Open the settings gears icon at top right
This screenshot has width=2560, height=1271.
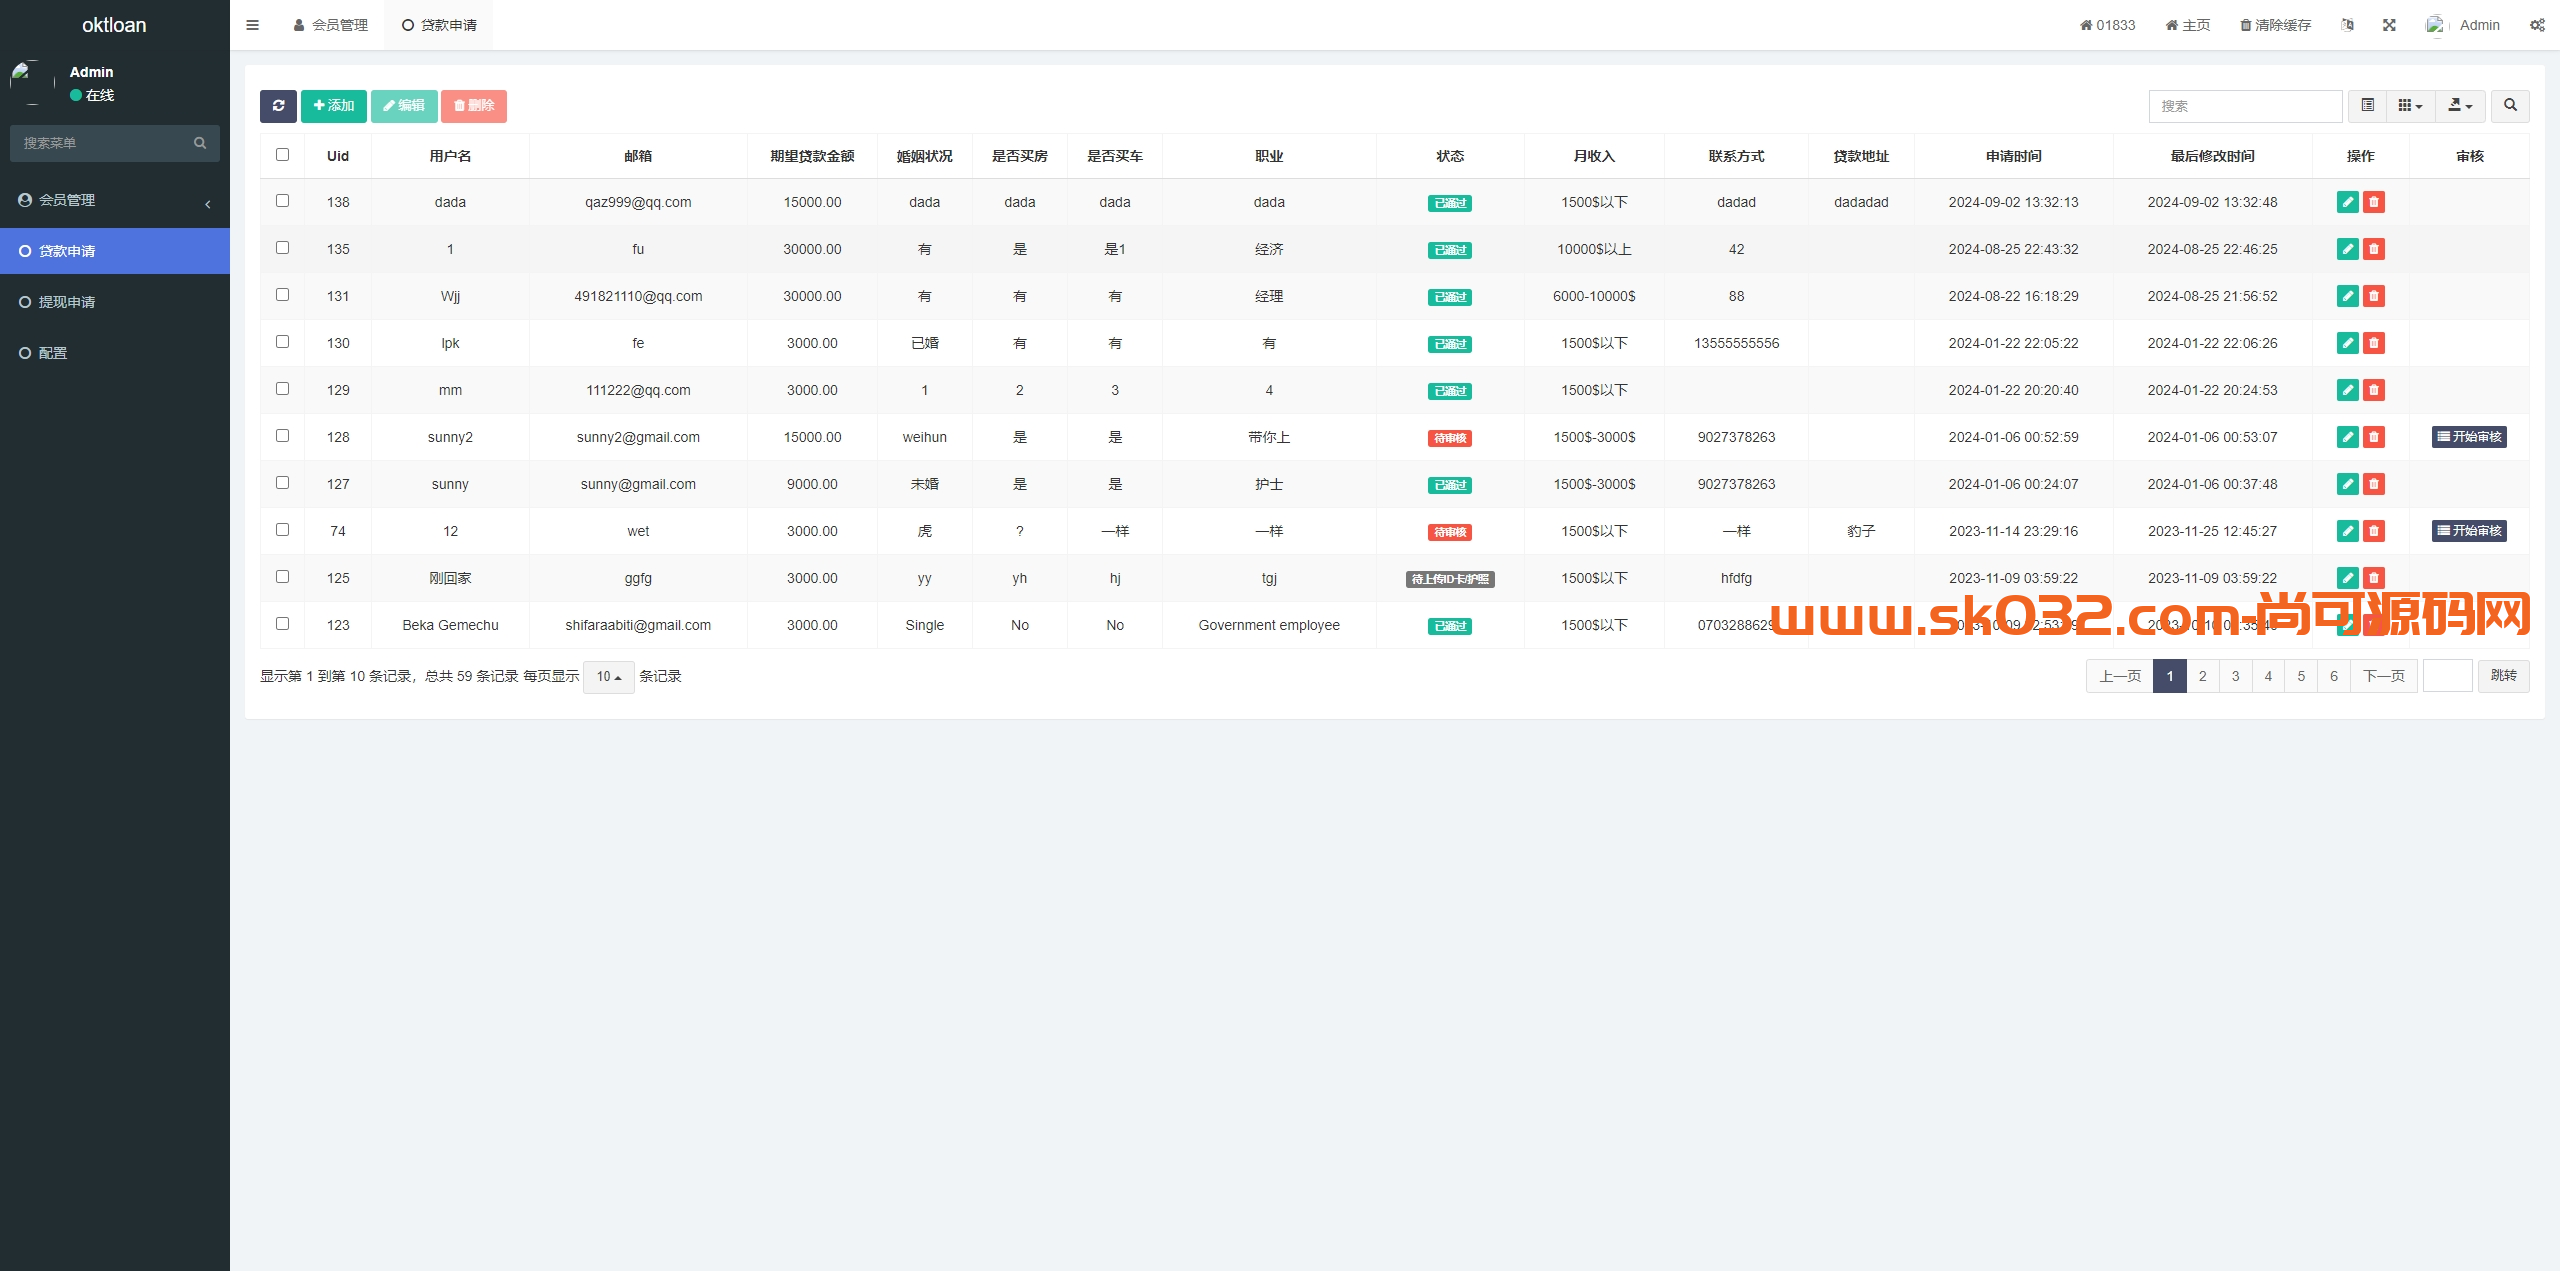click(x=2537, y=25)
